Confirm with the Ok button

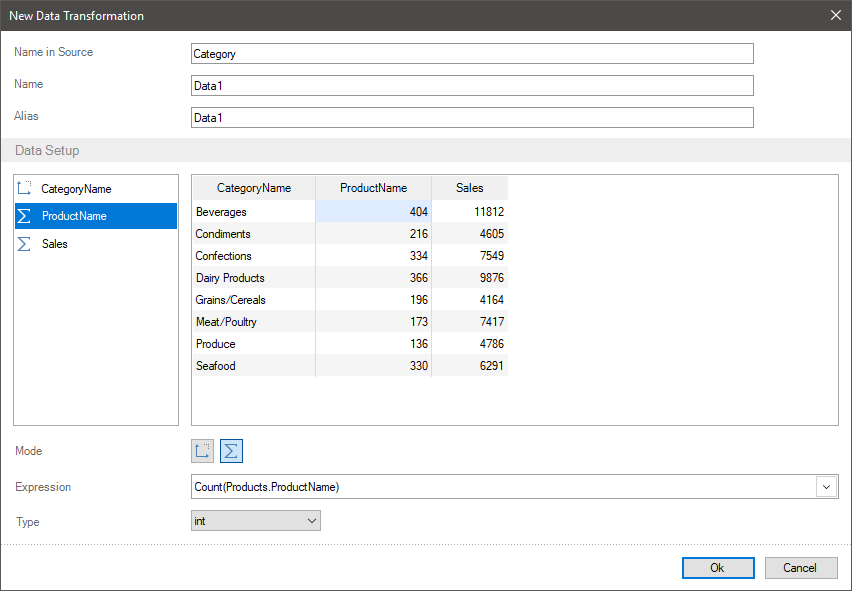pos(718,568)
